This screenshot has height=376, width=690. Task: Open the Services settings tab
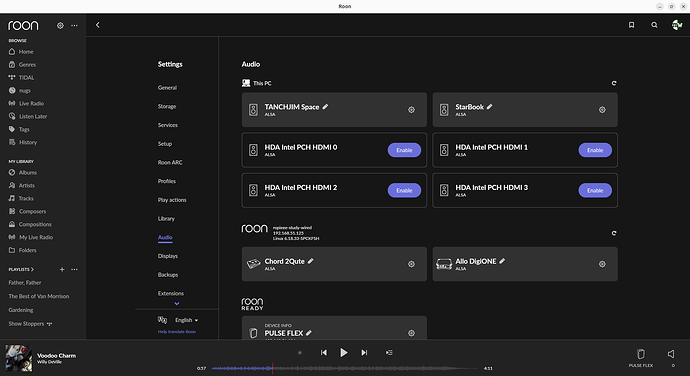(x=168, y=125)
